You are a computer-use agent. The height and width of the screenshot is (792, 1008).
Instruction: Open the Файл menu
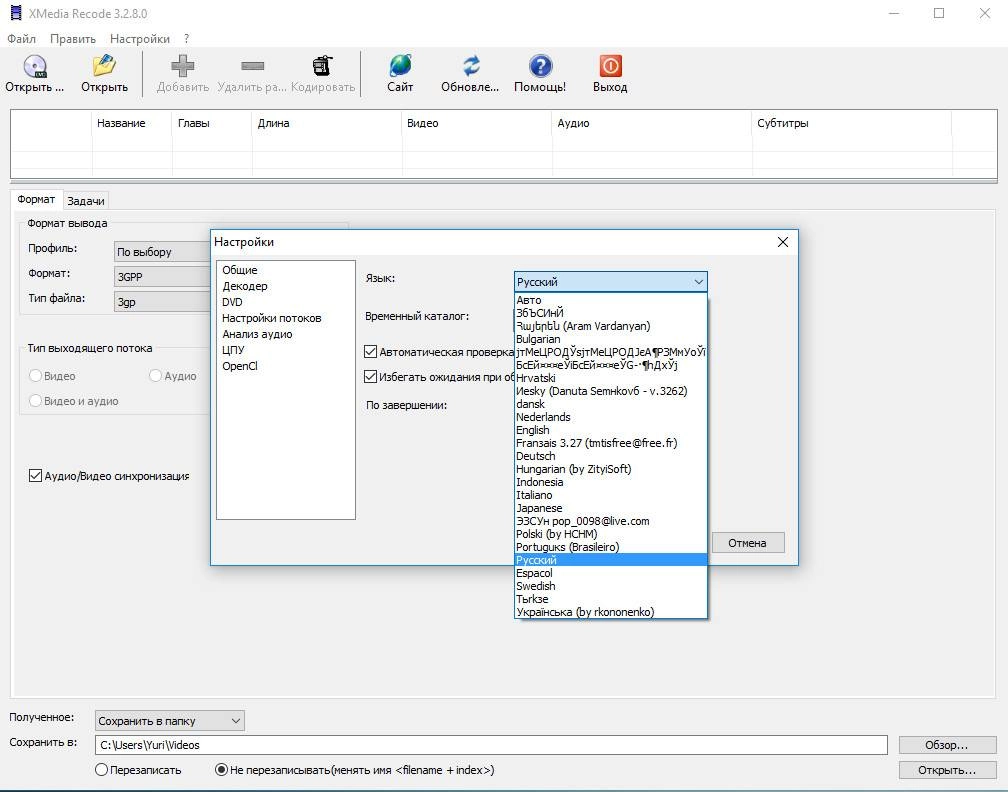point(21,39)
